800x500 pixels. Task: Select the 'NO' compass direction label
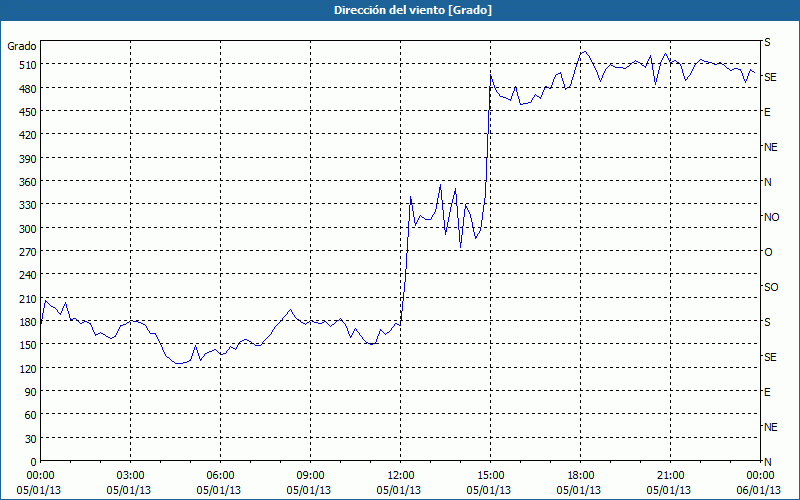(771, 217)
